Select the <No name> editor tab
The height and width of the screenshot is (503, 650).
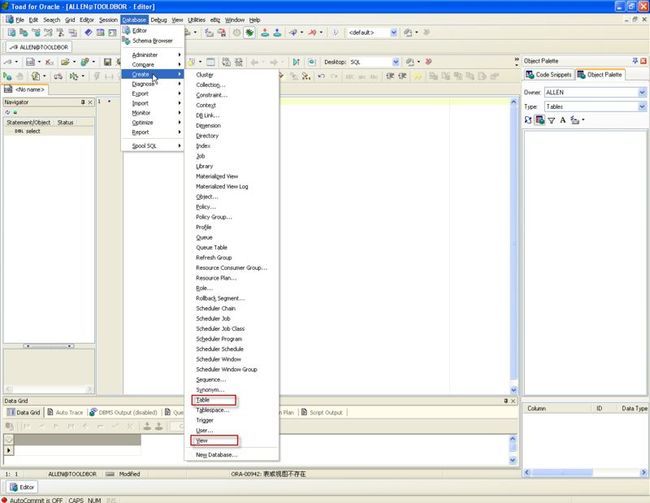coord(25,89)
